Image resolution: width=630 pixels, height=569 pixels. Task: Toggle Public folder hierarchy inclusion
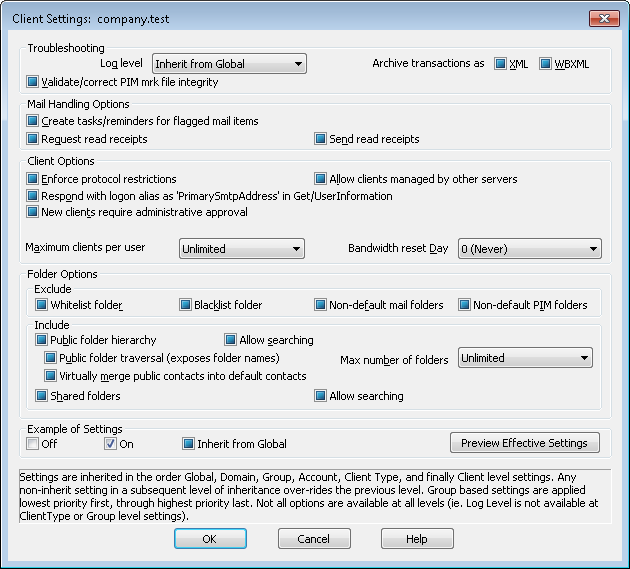(x=42, y=340)
